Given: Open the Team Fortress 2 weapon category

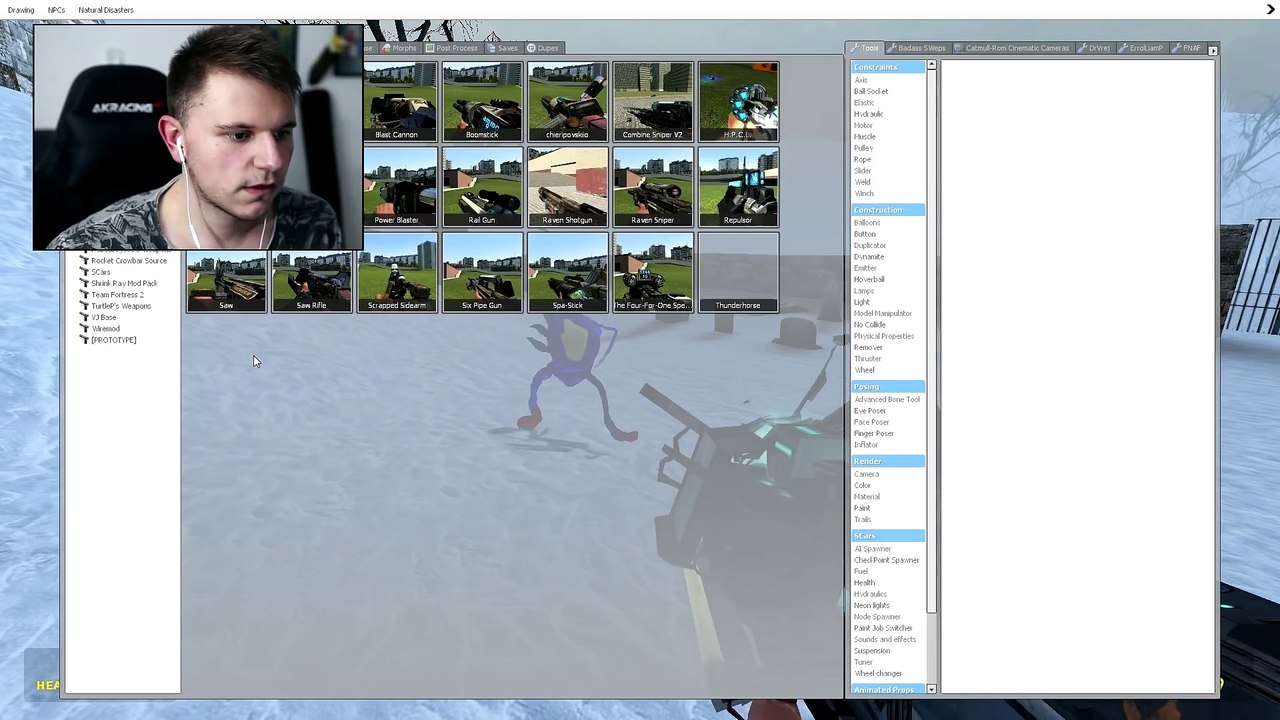Looking at the screenshot, I should coord(112,295).
